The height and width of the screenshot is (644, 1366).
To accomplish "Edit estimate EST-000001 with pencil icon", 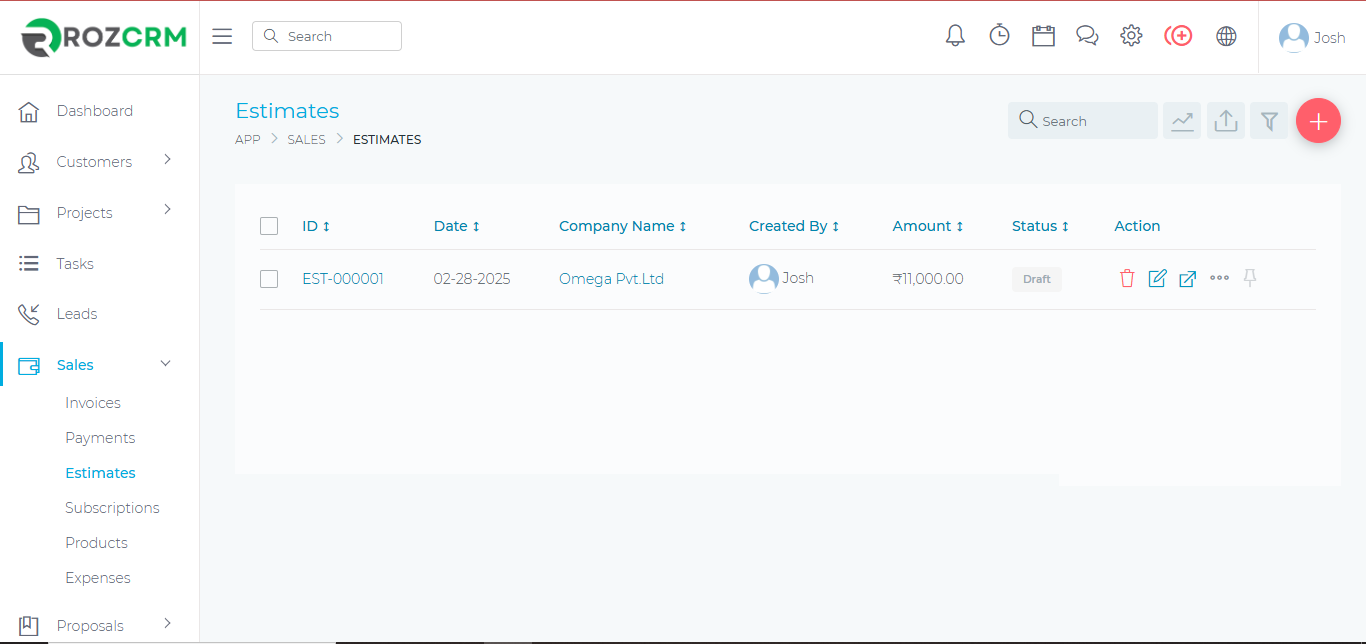I will click(x=1157, y=279).
